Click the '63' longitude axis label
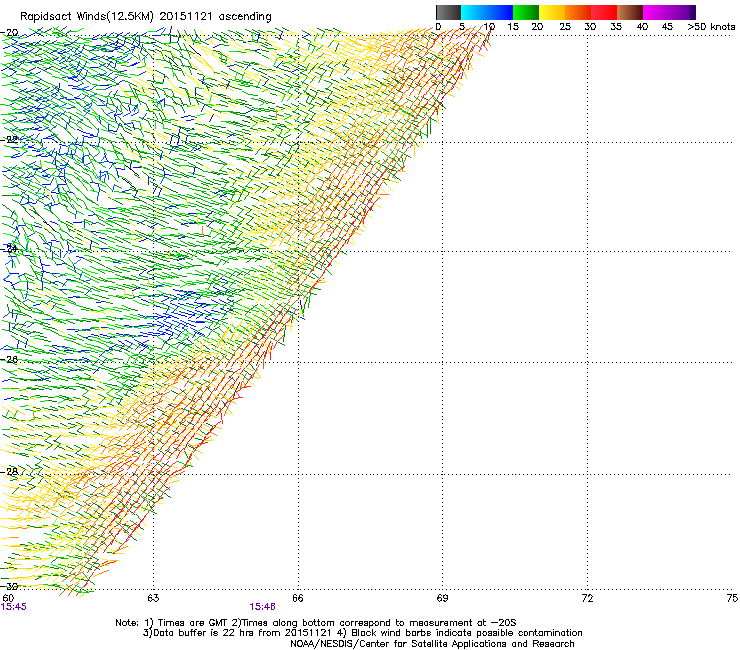 click(153, 598)
